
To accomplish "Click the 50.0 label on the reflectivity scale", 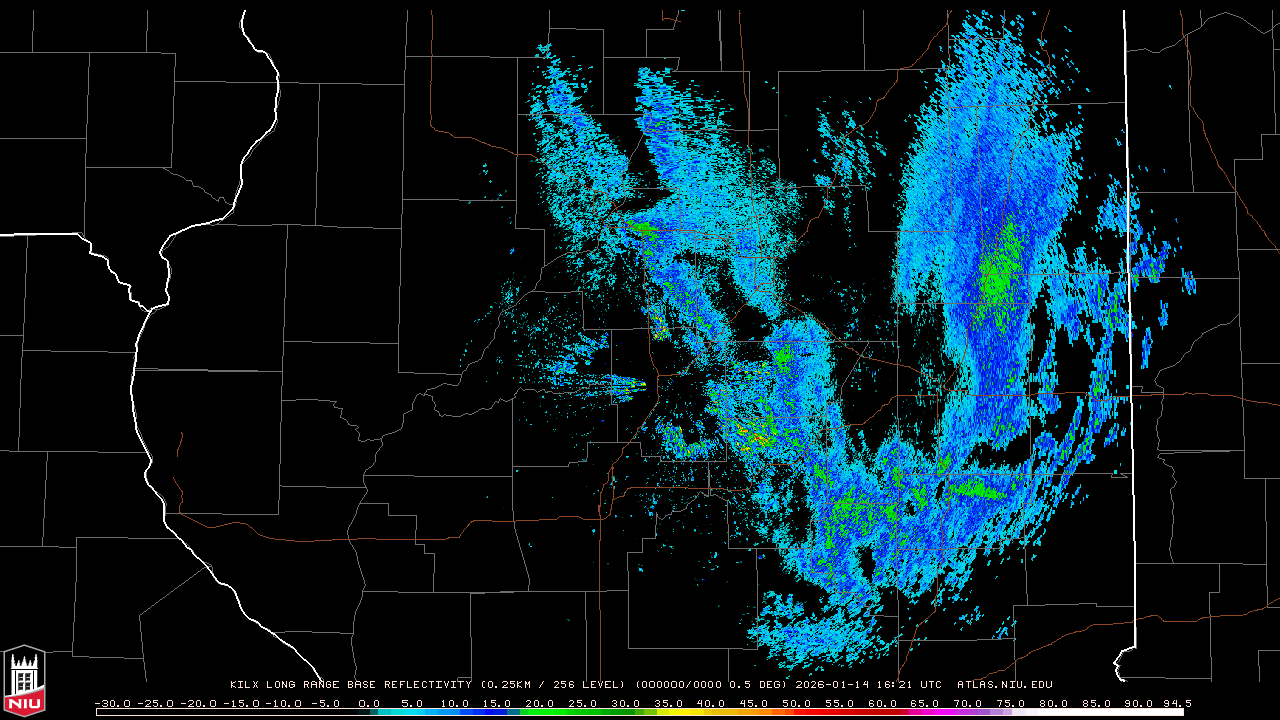I will 796,703.
